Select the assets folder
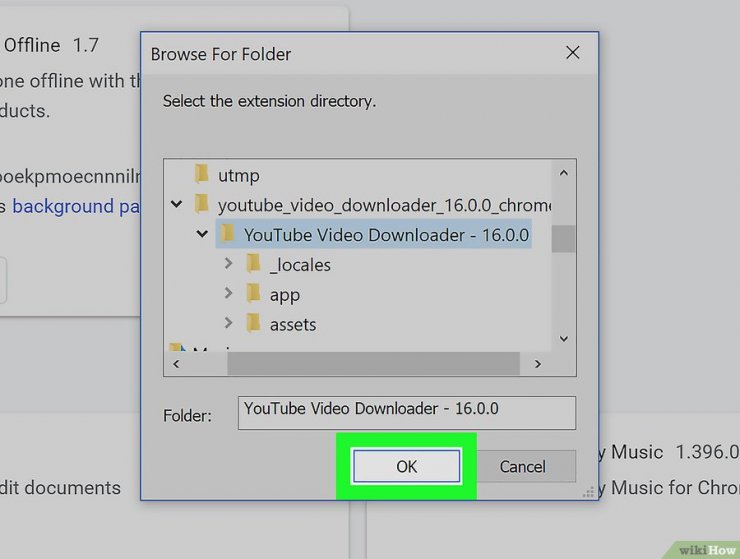This screenshot has height=559, width=740. 293,325
